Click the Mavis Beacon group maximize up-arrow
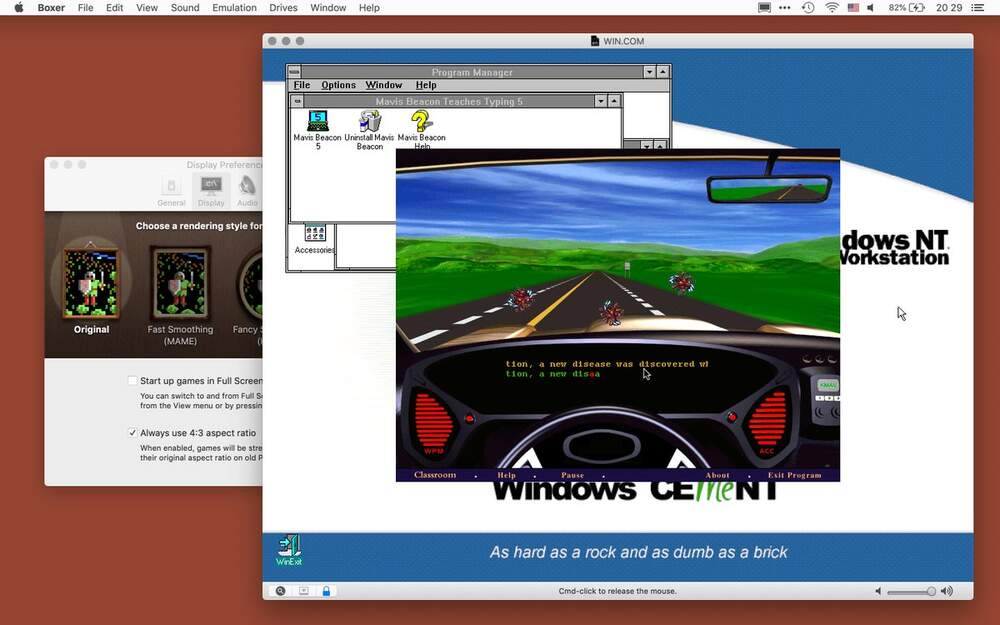Viewport: 1000px width, 625px height. coord(614,101)
